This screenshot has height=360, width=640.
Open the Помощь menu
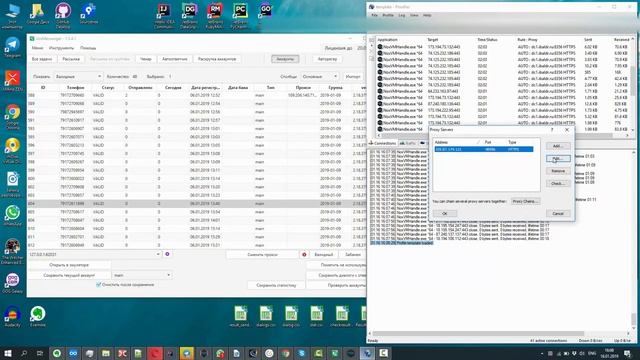click(x=88, y=48)
